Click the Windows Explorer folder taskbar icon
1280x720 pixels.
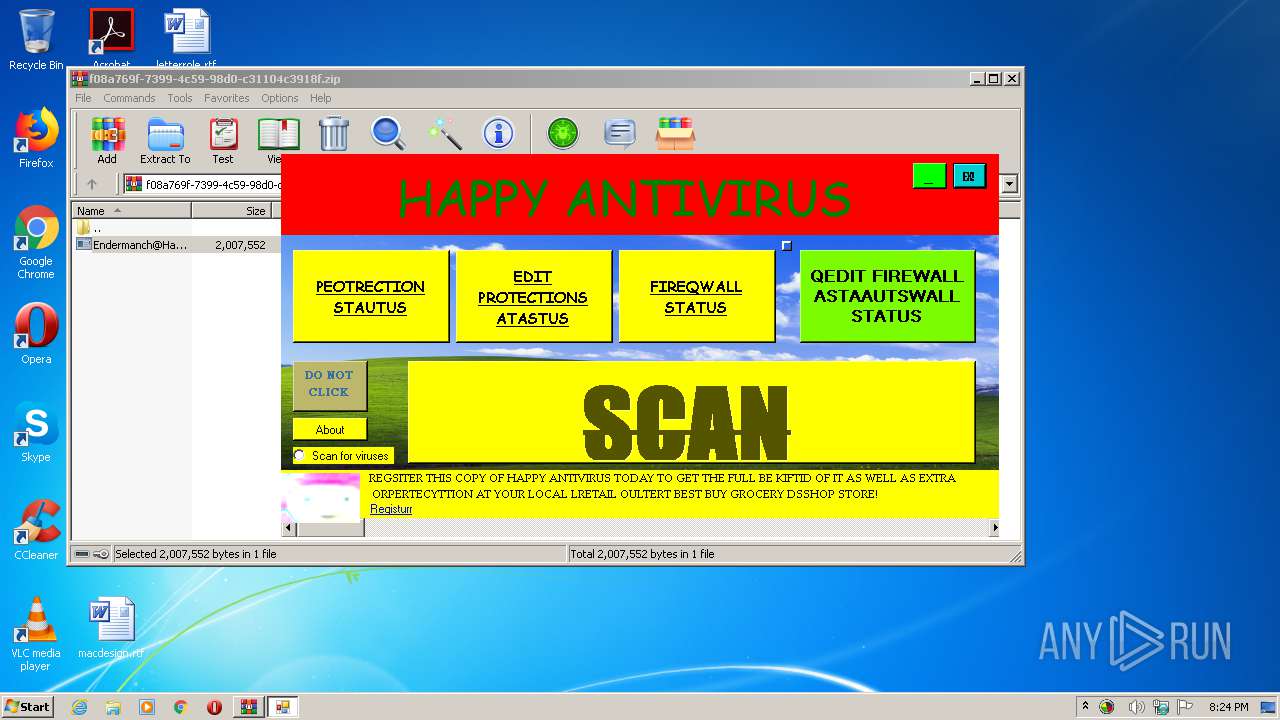pyautogui.click(x=113, y=707)
